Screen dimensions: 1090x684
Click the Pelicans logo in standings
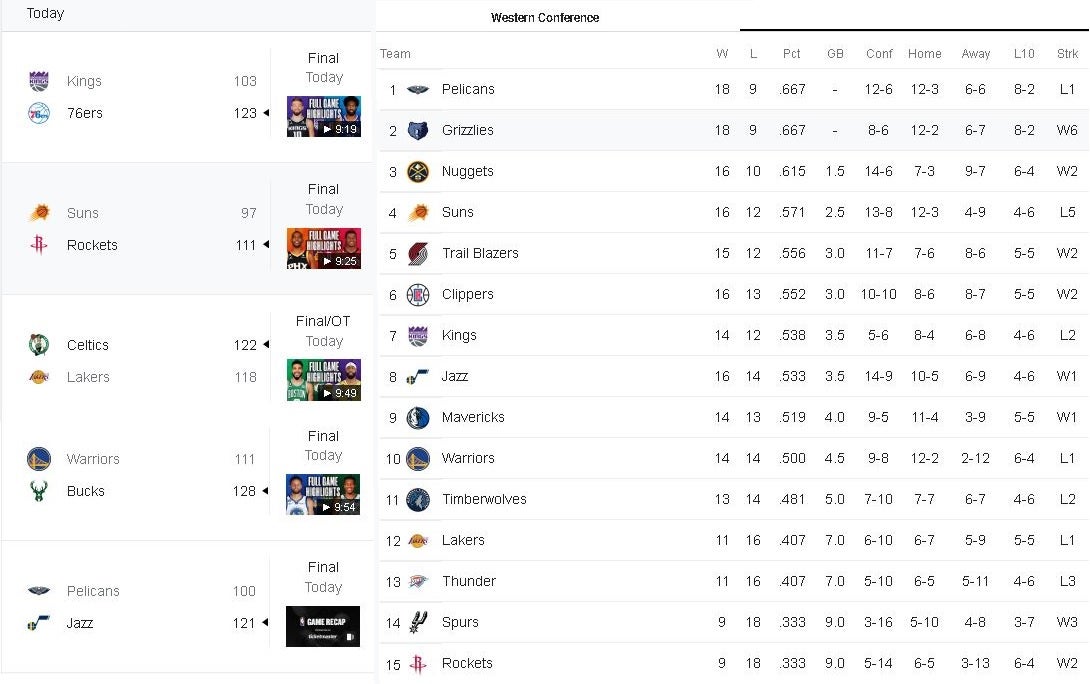click(418, 90)
